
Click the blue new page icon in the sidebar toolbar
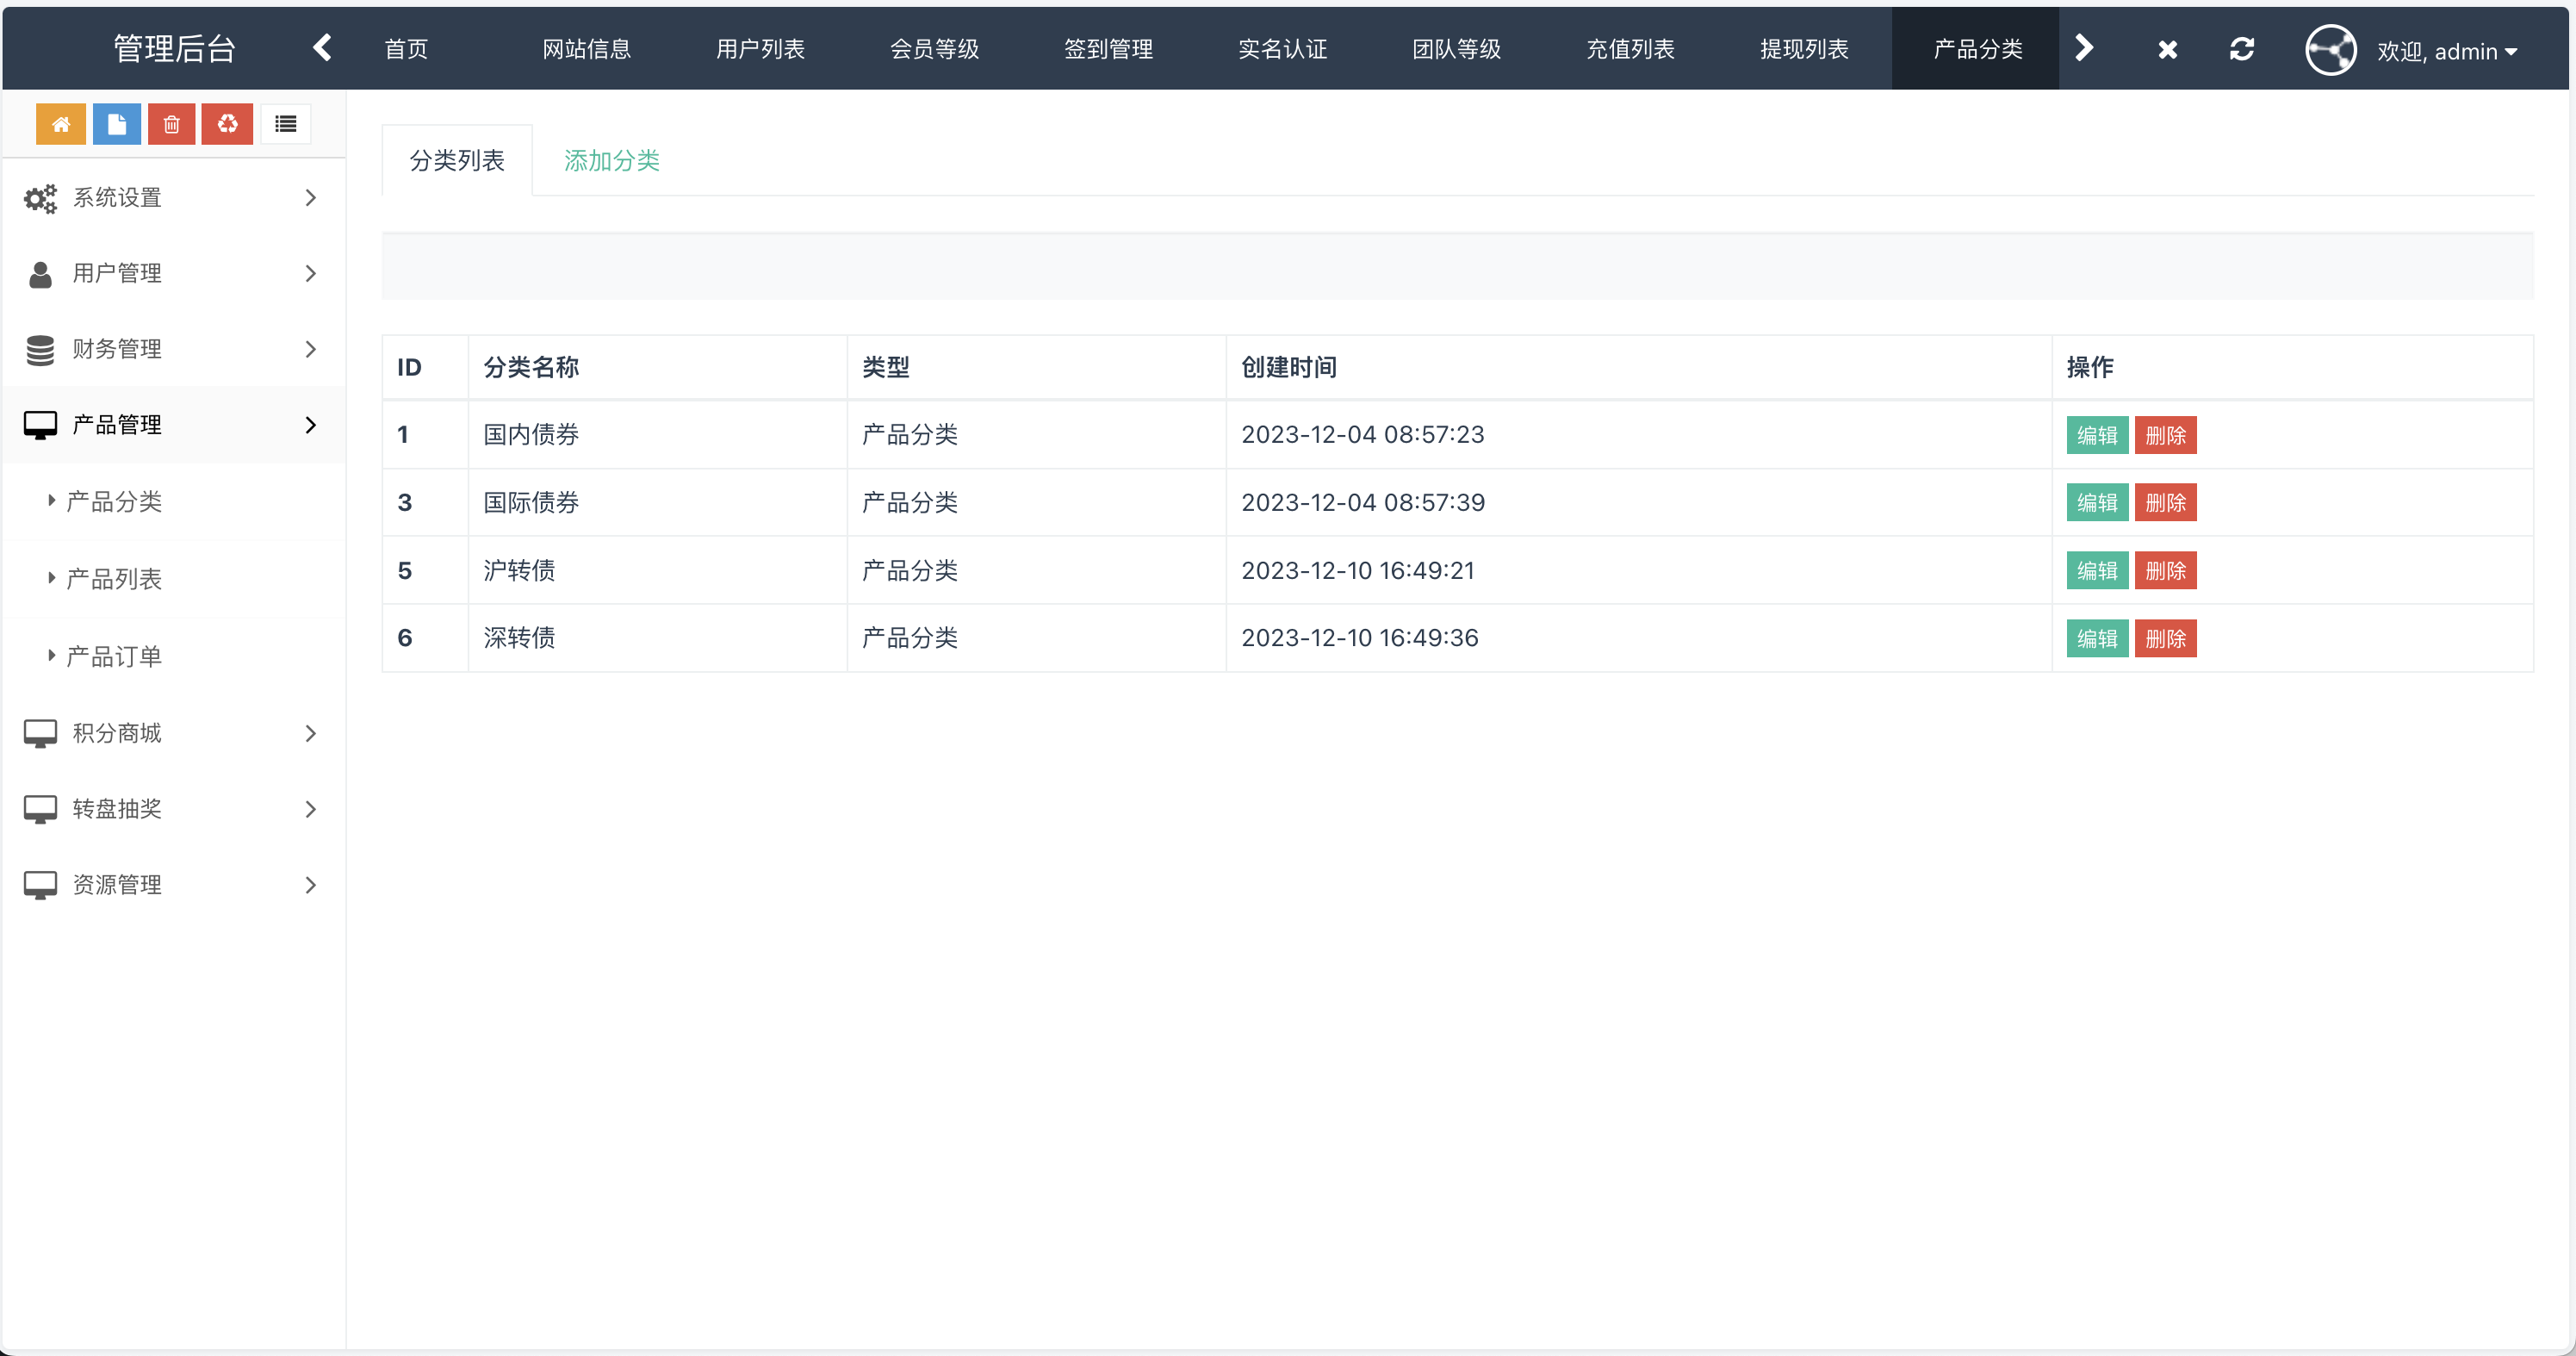coord(116,123)
